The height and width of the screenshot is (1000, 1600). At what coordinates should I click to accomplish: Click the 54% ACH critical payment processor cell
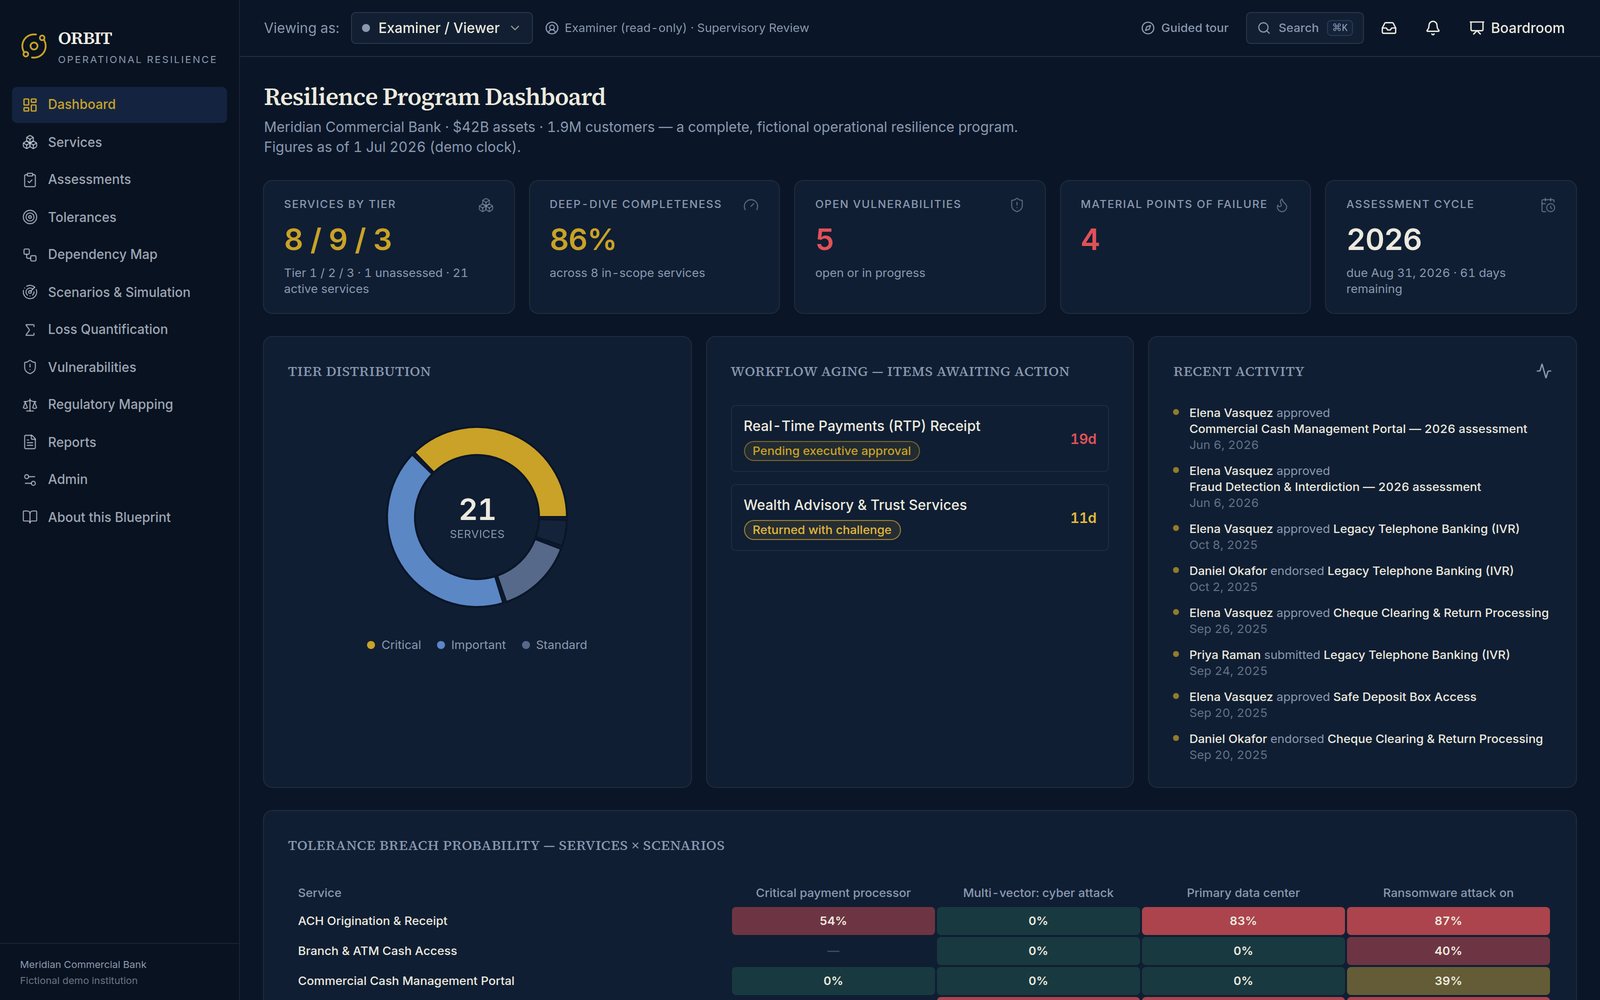click(833, 921)
